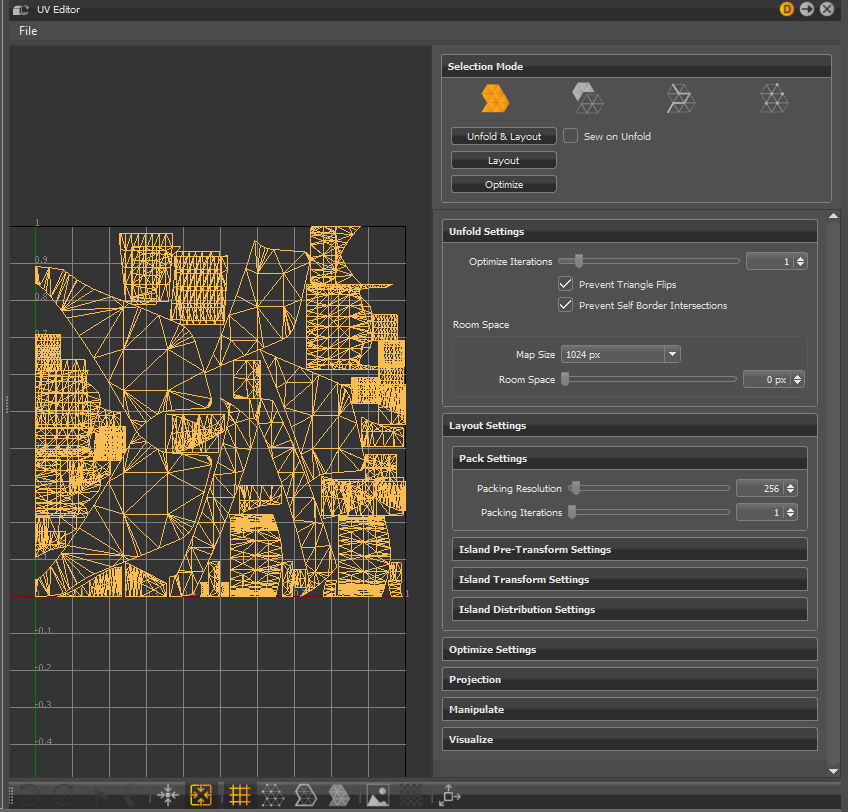848x812 pixels.
Task: Uncheck Prevent Self Border Intersections
Action: point(565,304)
